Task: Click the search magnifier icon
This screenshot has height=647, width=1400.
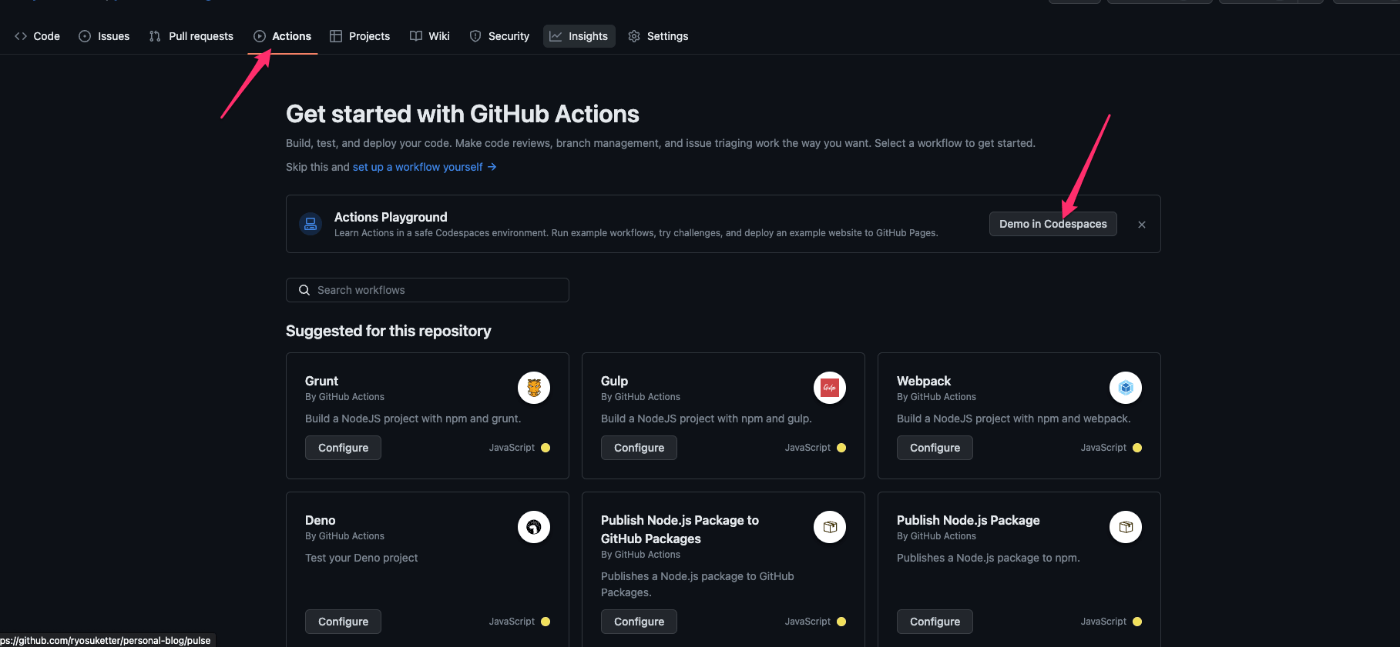Action: click(x=304, y=290)
